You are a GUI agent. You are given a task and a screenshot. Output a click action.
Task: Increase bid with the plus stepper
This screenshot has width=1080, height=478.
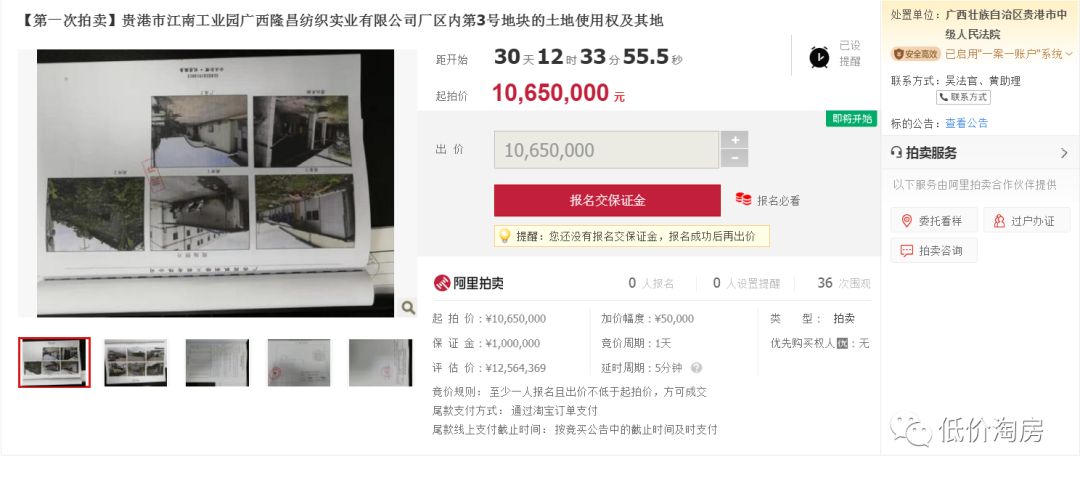[x=734, y=140]
